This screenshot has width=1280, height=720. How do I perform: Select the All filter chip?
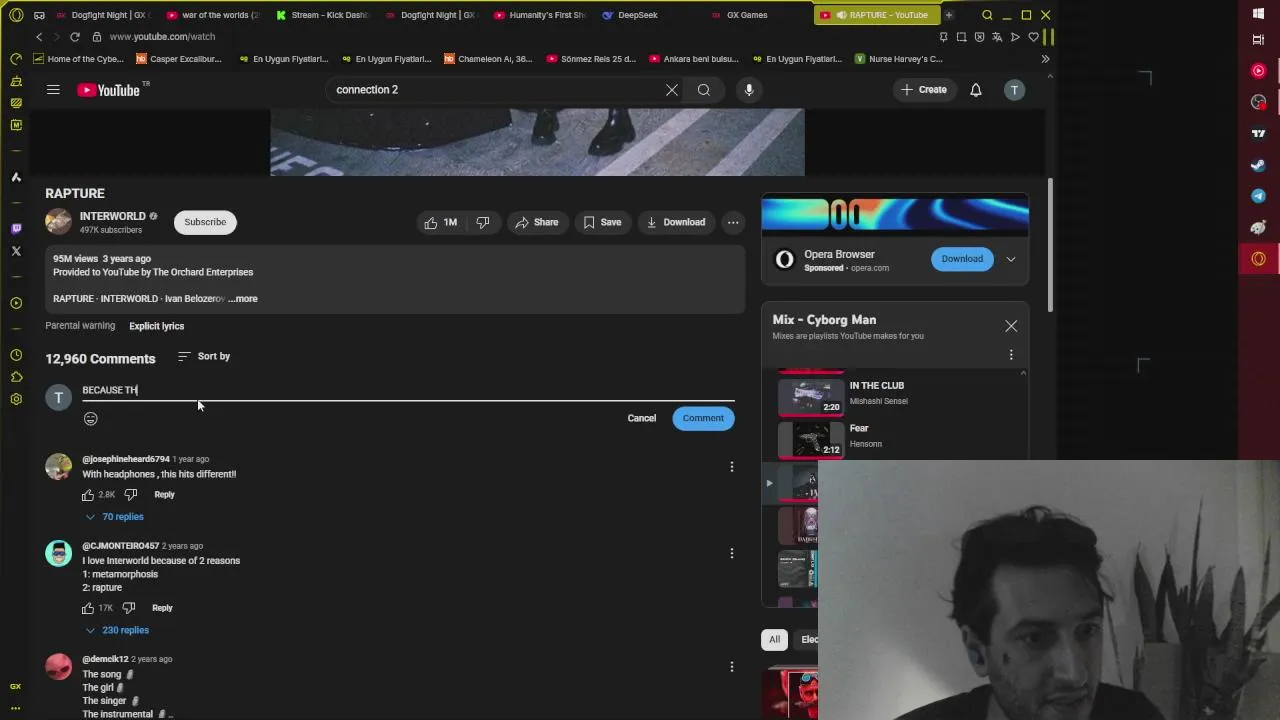click(774, 640)
